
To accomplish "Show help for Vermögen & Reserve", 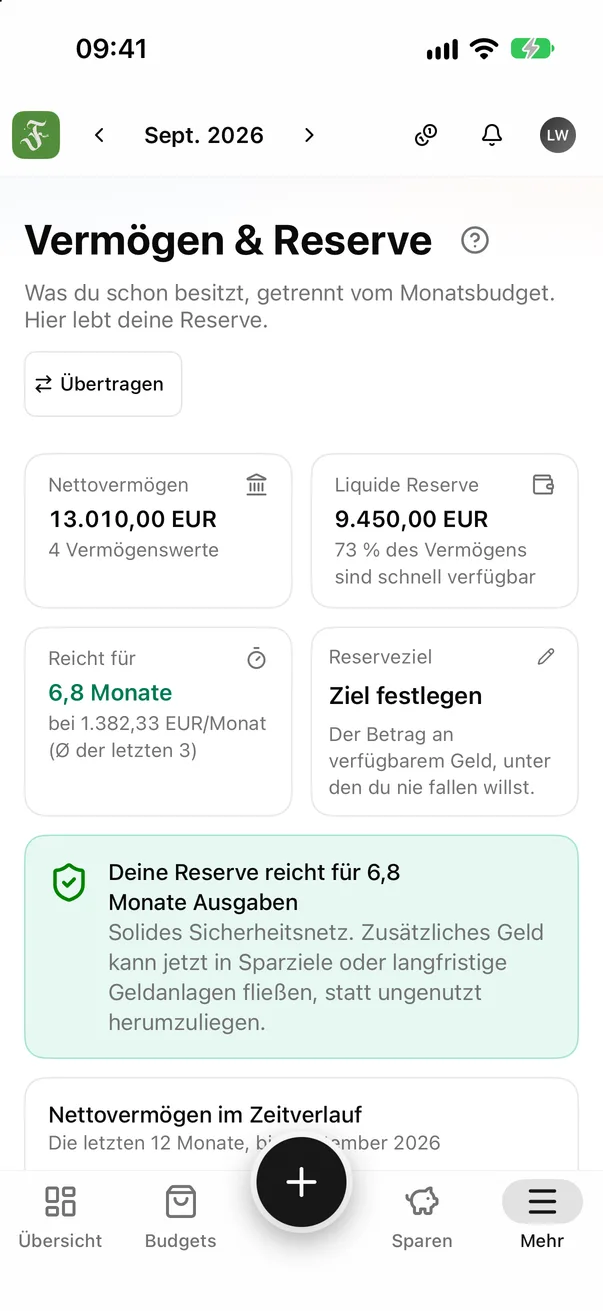I will tap(475, 240).
